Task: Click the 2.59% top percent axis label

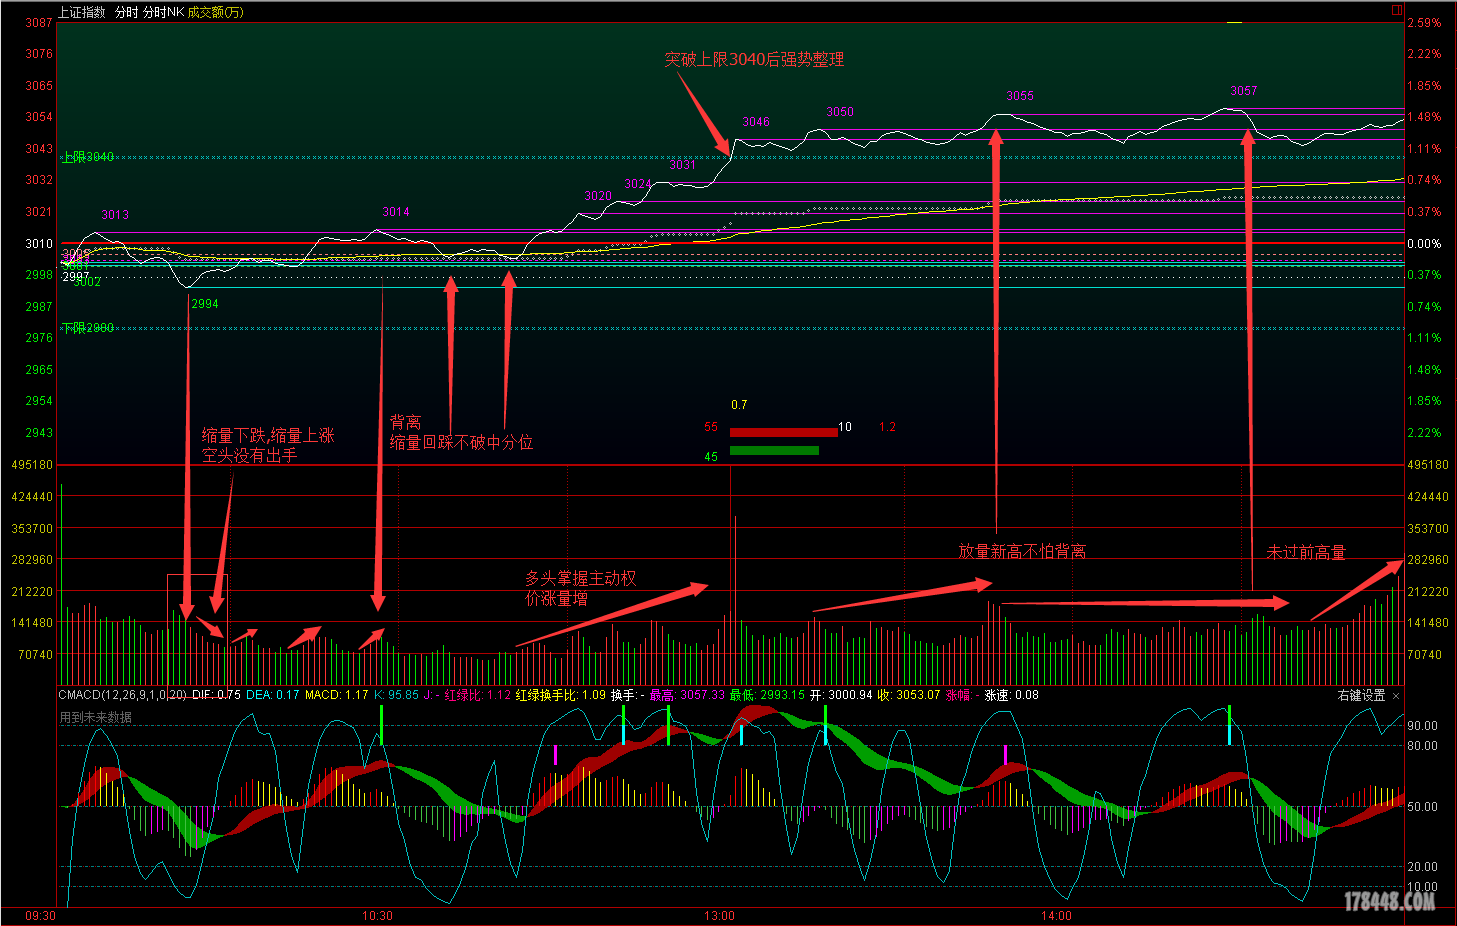Action: (x=1424, y=22)
